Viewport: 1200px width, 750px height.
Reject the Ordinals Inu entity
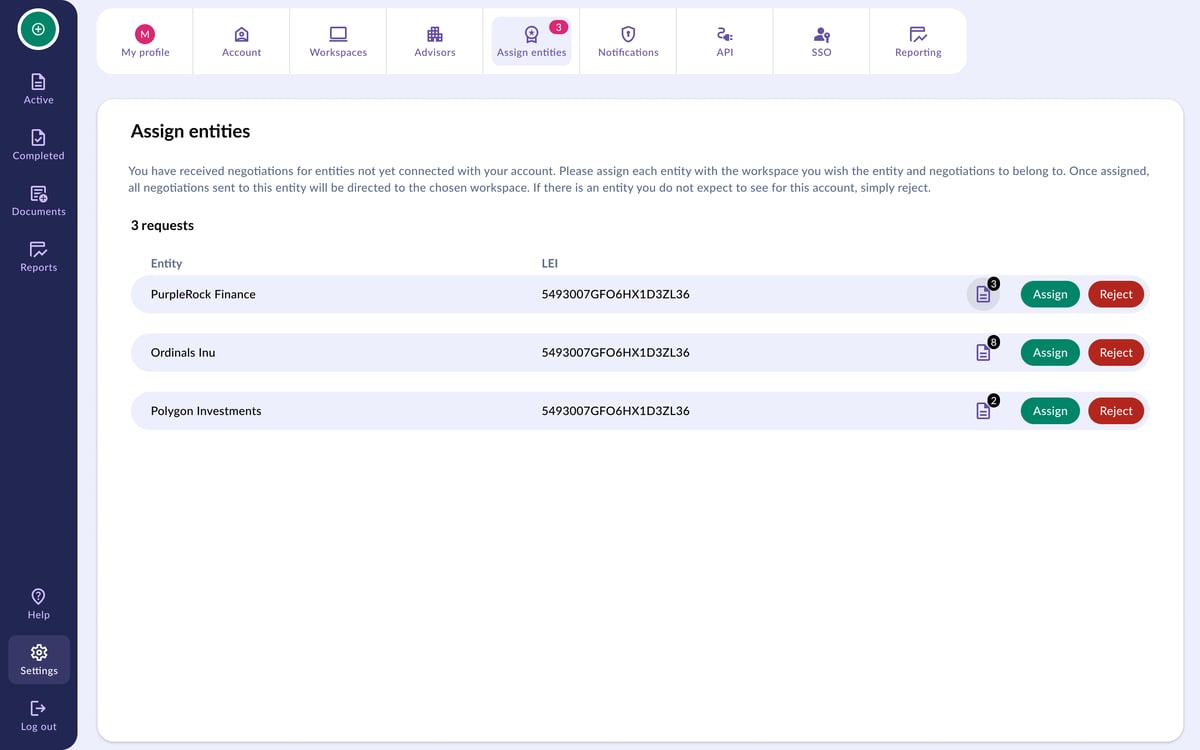tap(1116, 352)
